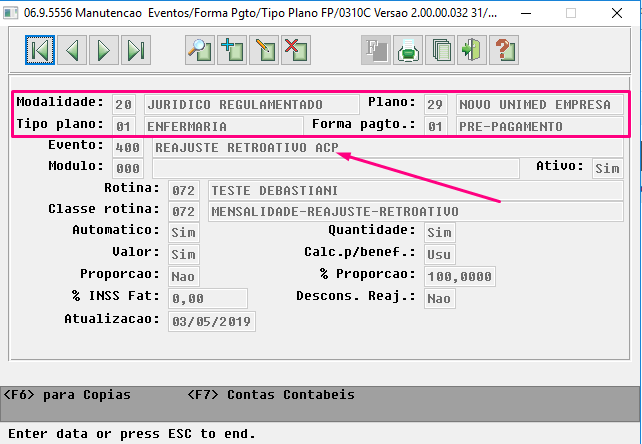Screen dimensions: 642x444
Task: Exit using the door arrow icon
Action: tap(472, 50)
